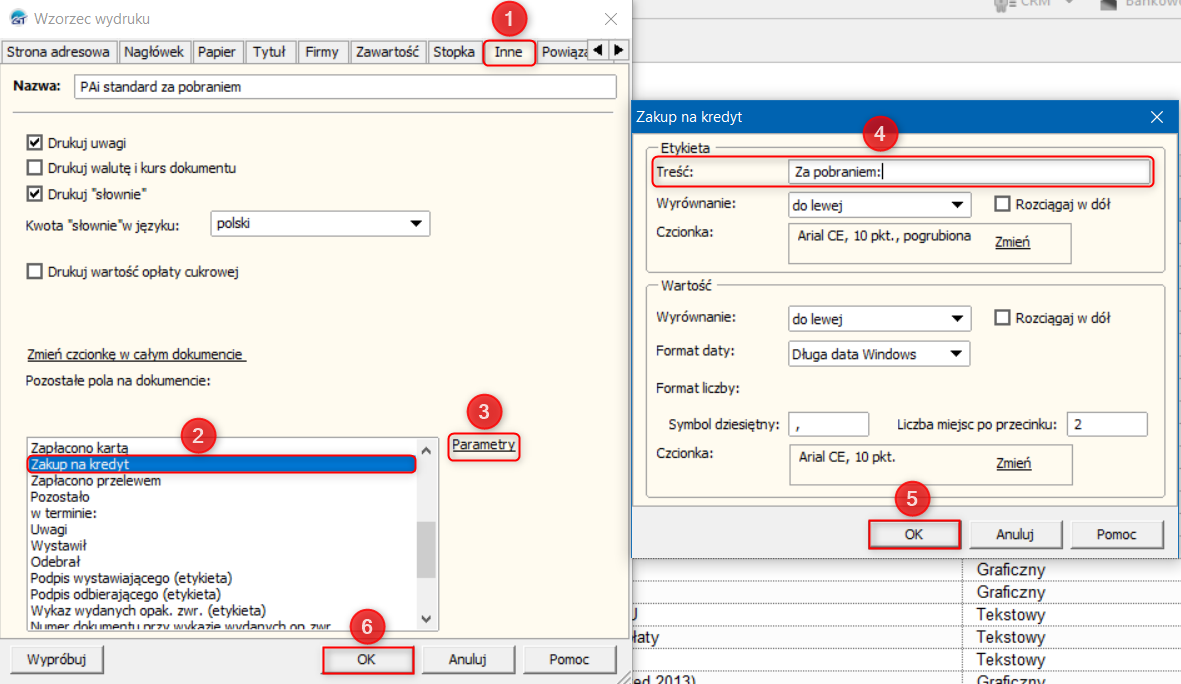
Task: Toggle the Drukuj "słownie" checkbox
Action: click(35, 194)
